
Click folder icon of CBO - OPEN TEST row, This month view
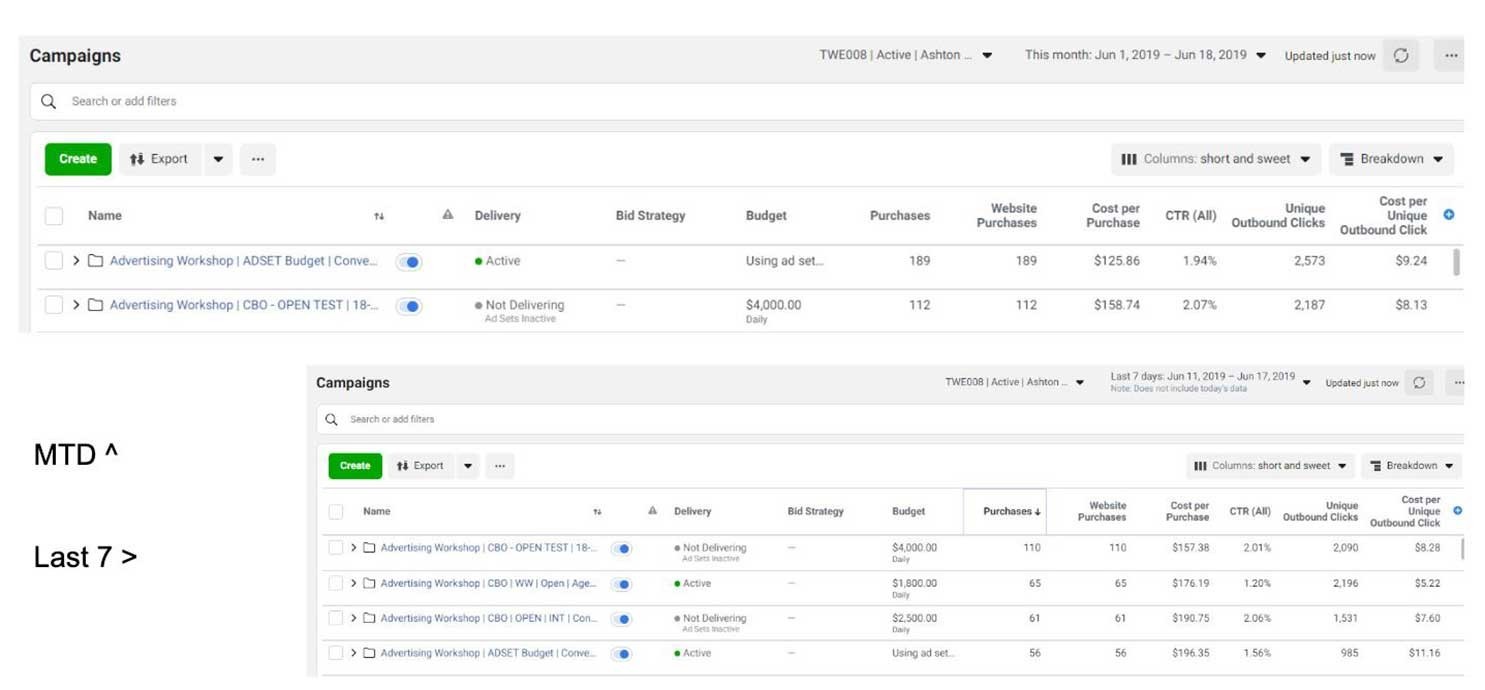point(96,305)
